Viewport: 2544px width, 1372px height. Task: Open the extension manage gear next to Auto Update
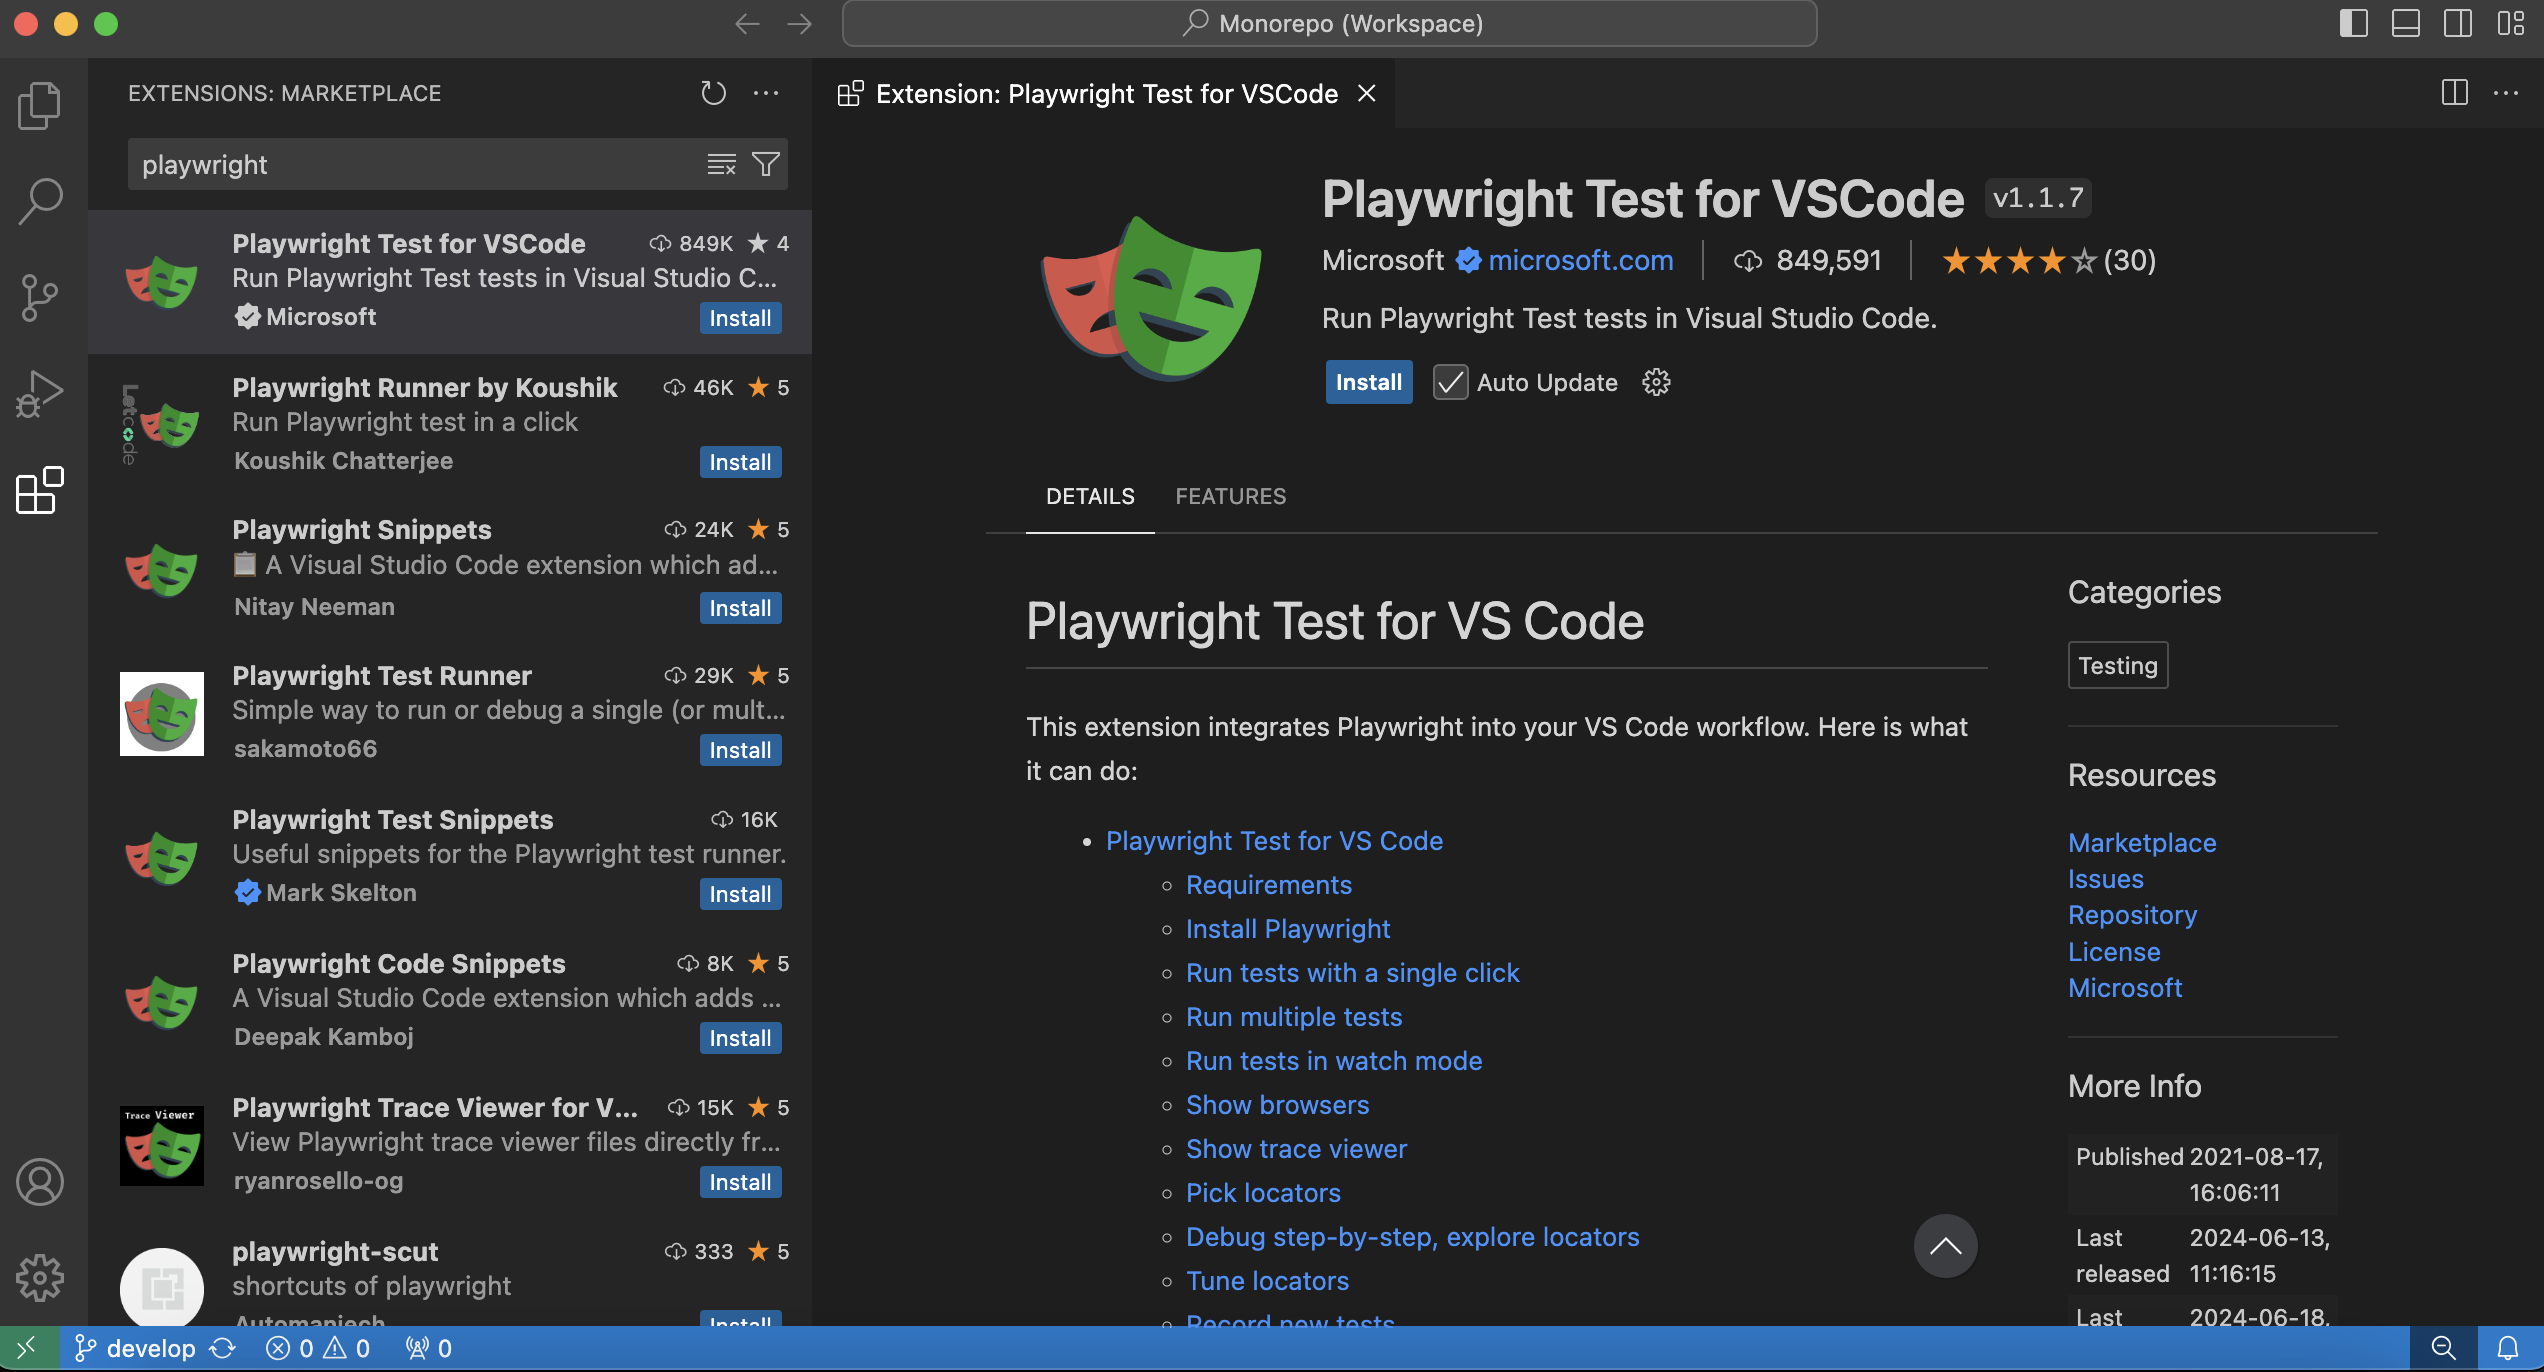pyautogui.click(x=1656, y=382)
